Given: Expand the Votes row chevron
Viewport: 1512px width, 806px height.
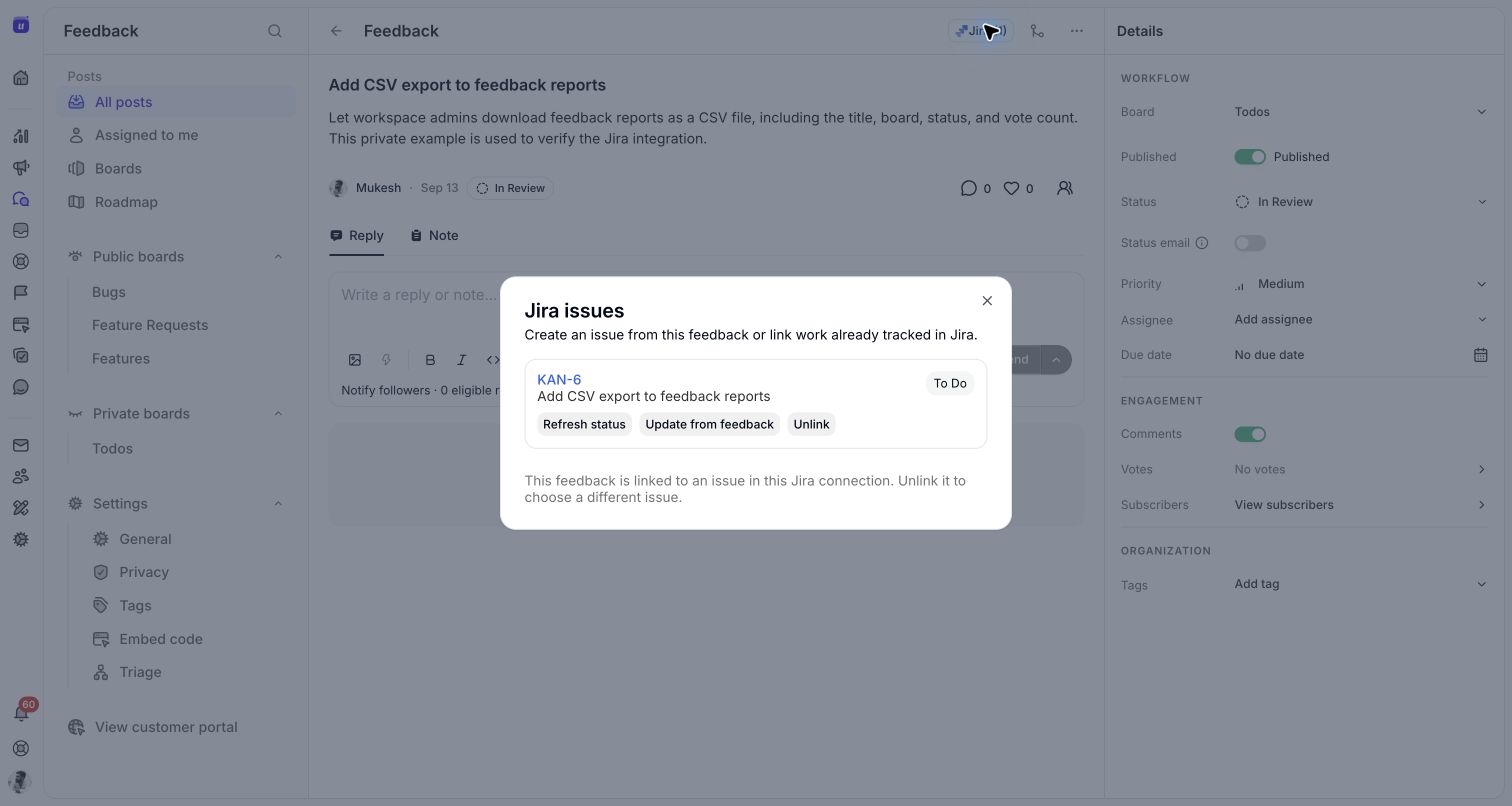Looking at the screenshot, I should click(1482, 469).
